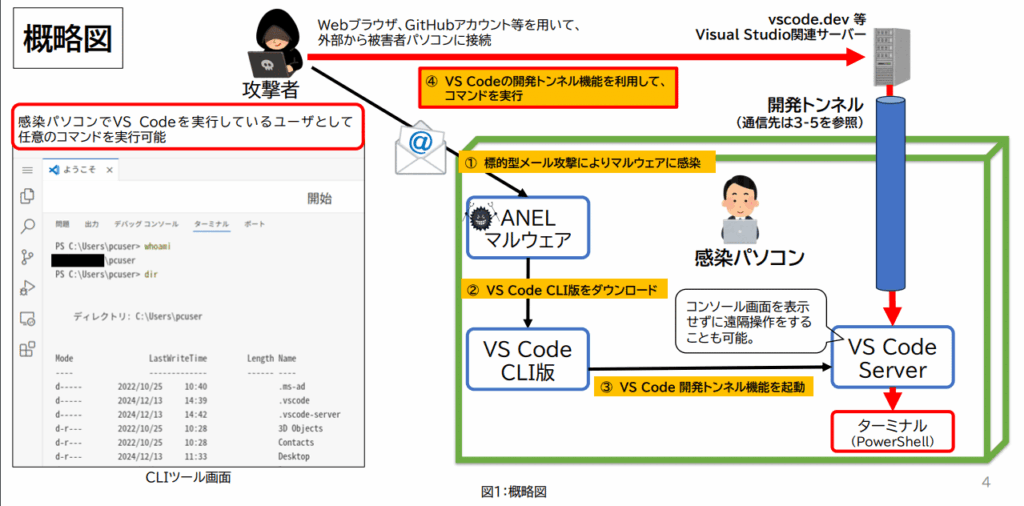Click the コンソール画面を表示せずに callout bubble
This screenshot has height=506, width=1024.
tap(750, 321)
